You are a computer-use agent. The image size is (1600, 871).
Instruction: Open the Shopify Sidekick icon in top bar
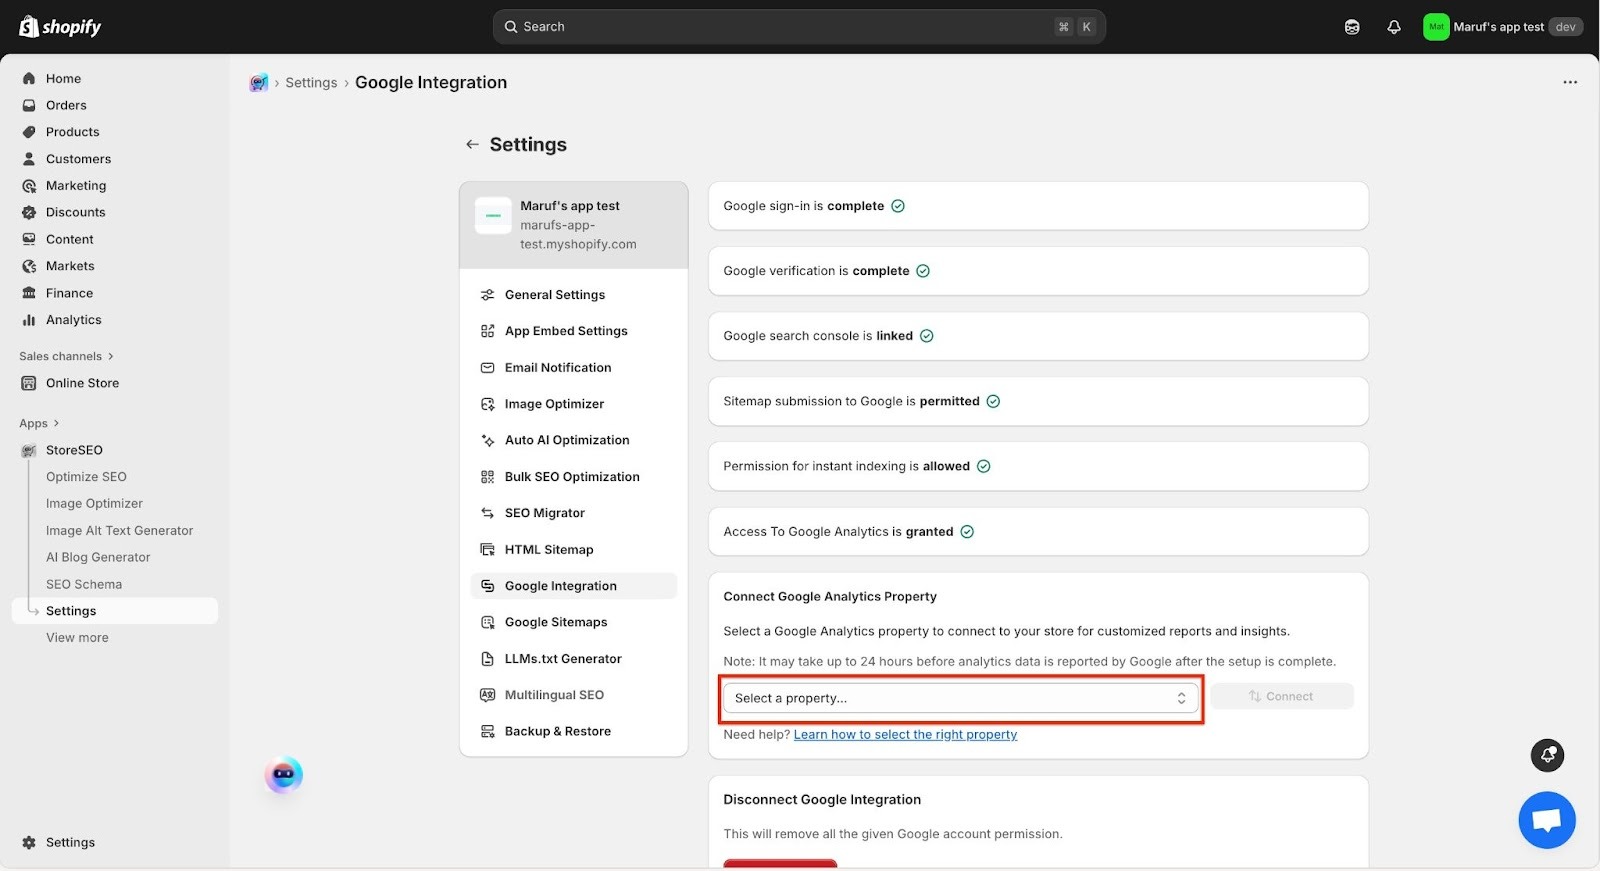click(x=1352, y=27)
